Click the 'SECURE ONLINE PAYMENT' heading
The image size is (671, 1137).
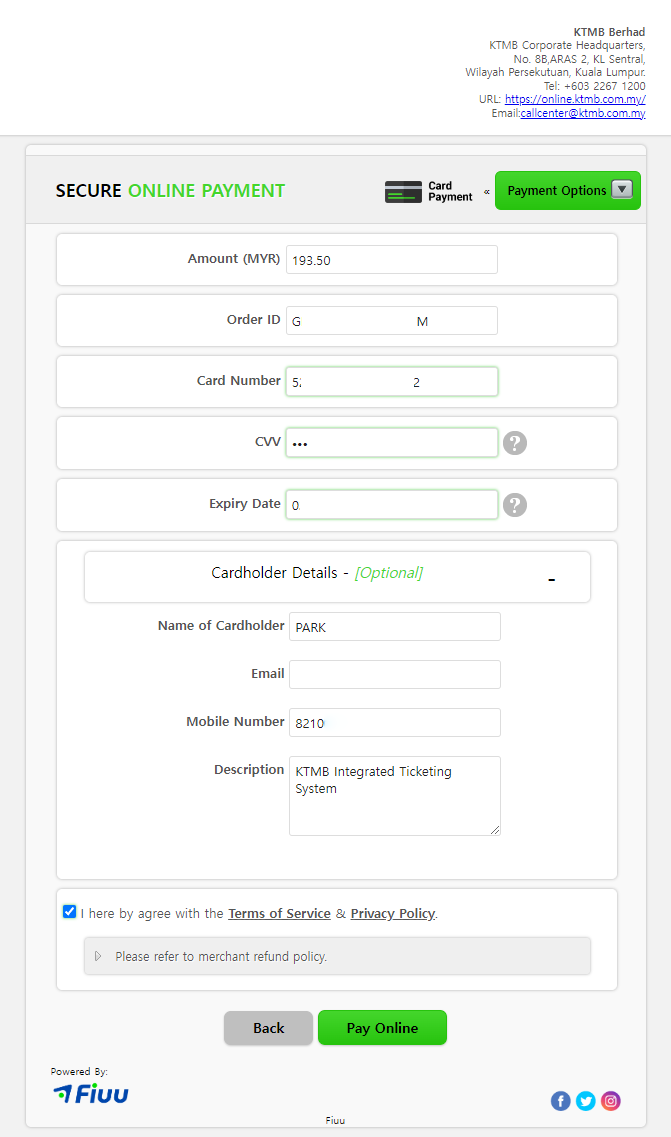[170, 191]
